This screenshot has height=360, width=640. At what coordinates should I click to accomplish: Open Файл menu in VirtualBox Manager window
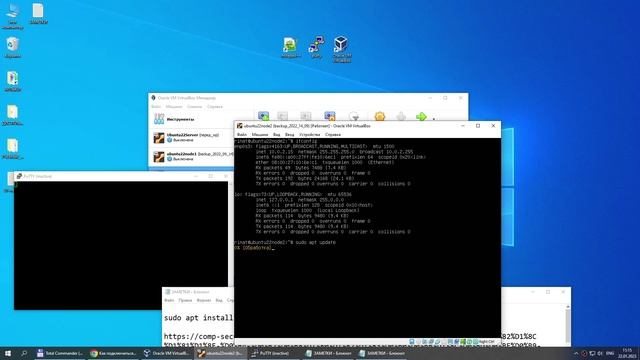tap(156, 107)
